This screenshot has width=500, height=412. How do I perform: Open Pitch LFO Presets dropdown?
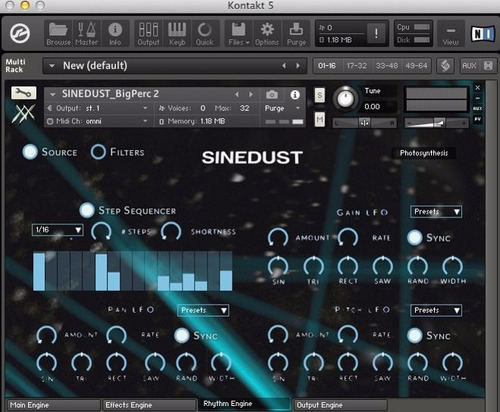436,310
